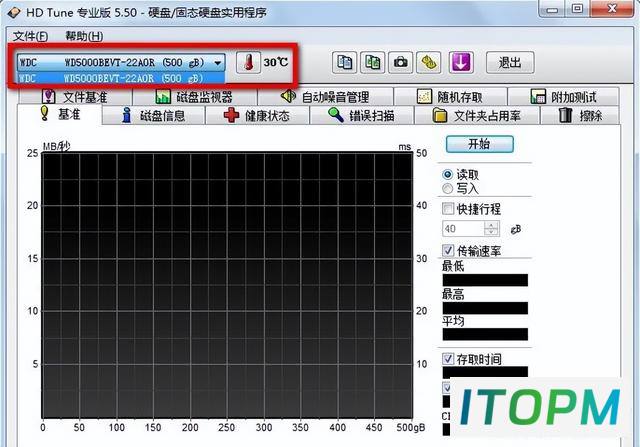
Task: Increase short stroke value with up arrow
Action: coord(491,225)
